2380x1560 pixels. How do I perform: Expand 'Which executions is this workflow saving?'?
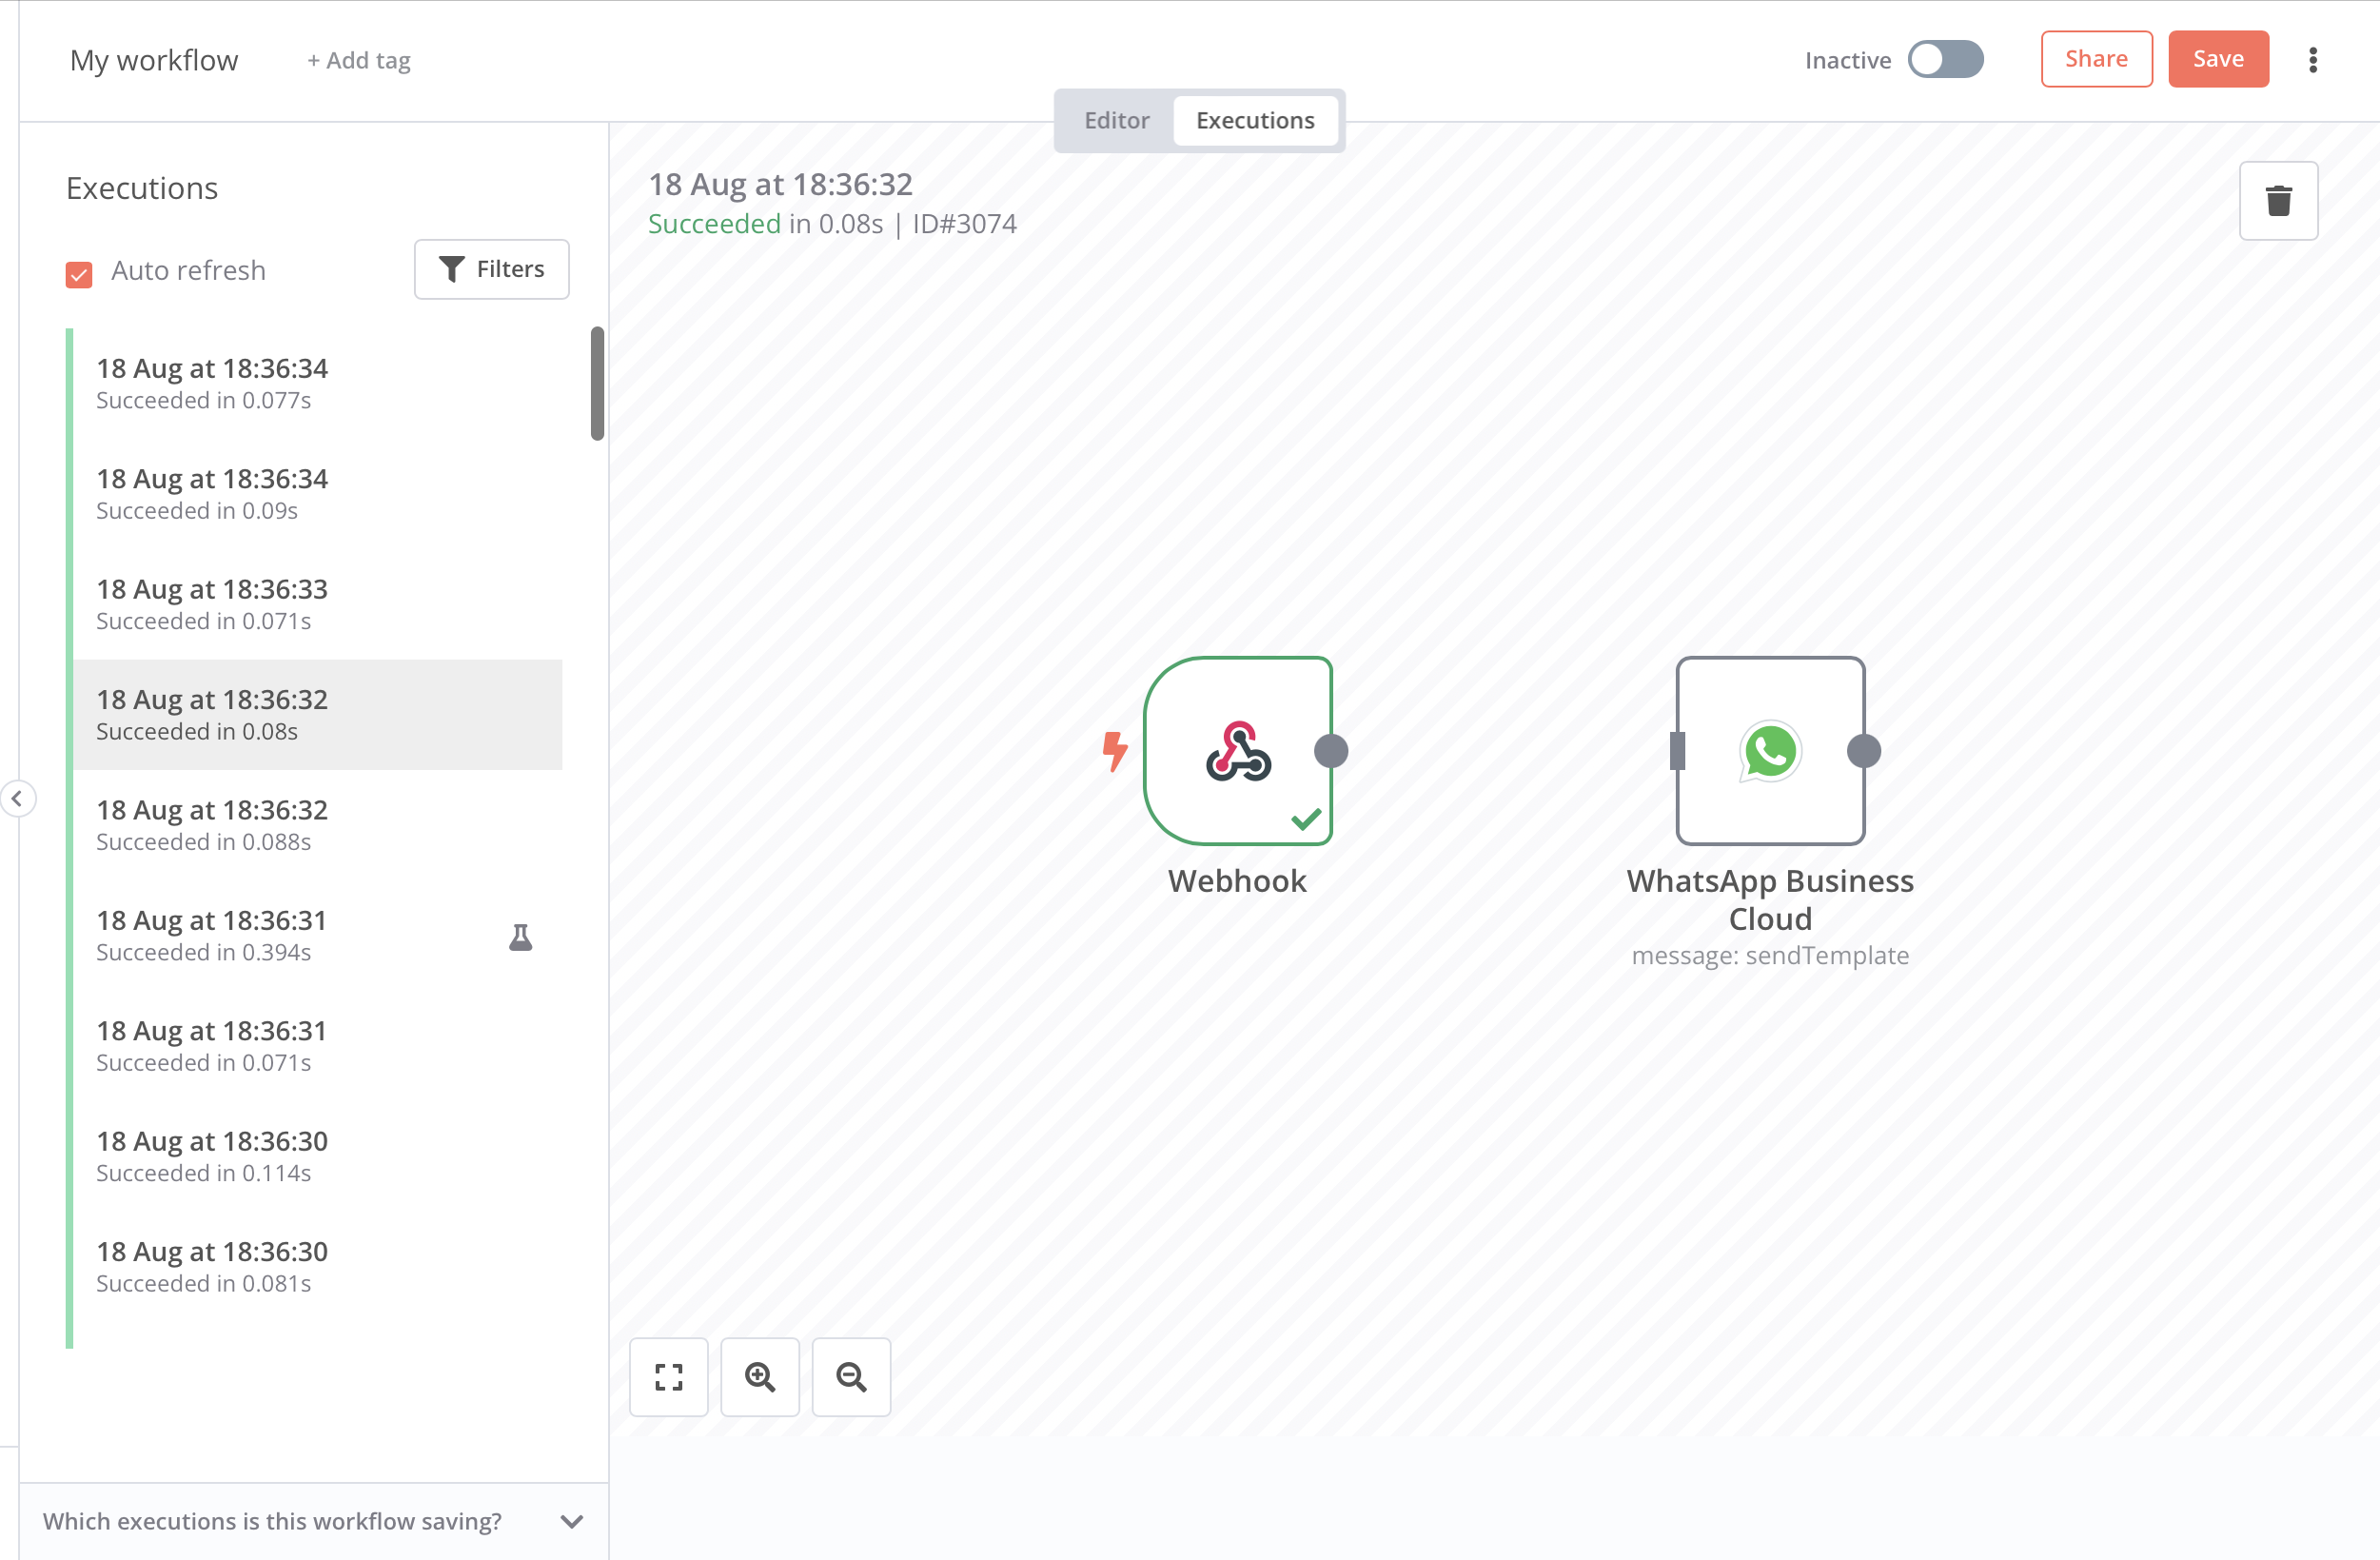pos(314,1521)
